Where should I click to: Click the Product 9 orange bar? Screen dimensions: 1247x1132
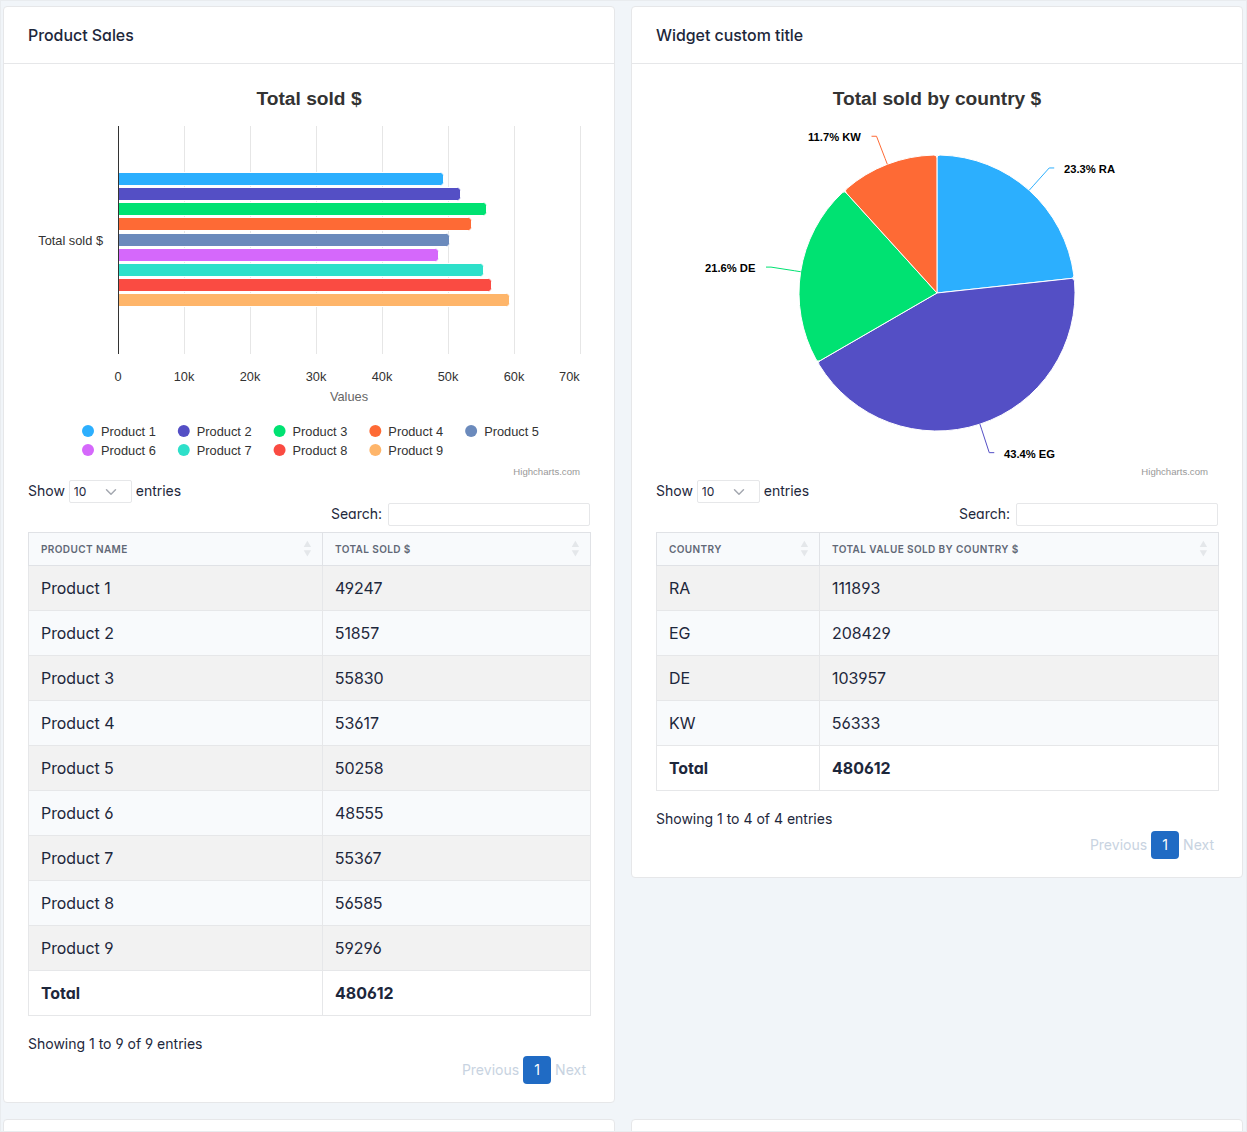click(x=314, y=300)
